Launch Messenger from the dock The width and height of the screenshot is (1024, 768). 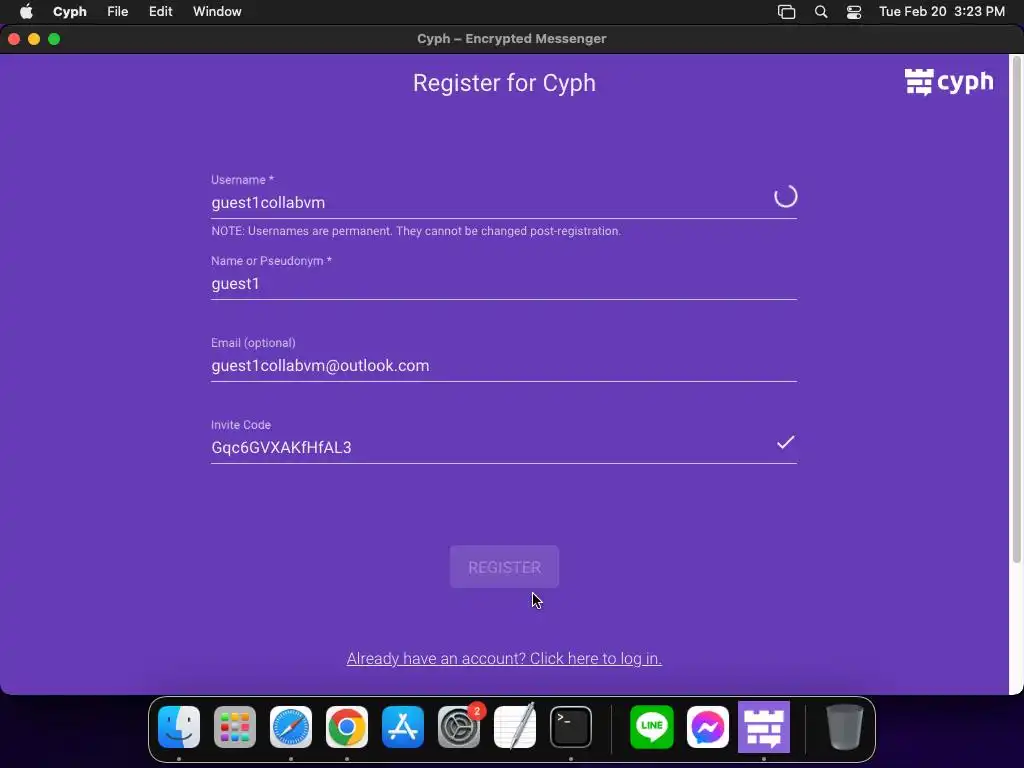(x=708, y=727)
